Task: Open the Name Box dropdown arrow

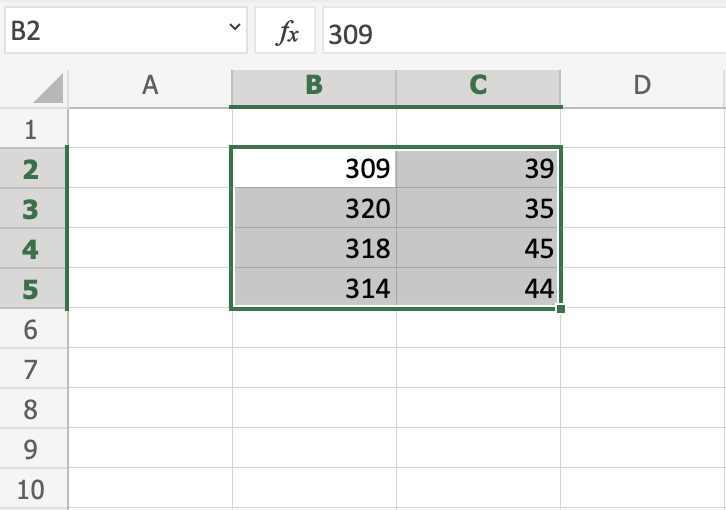Action: pyautogui.click(x=235, y=32)
